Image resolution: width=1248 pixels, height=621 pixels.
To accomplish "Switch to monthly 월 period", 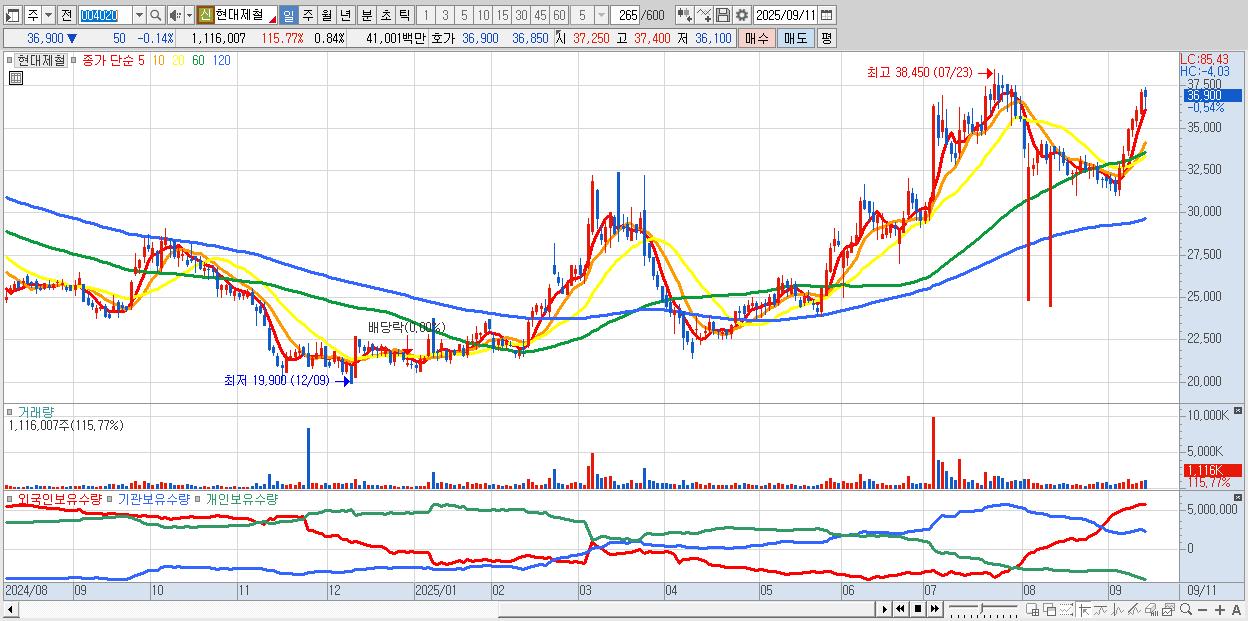I will point(326,15).
